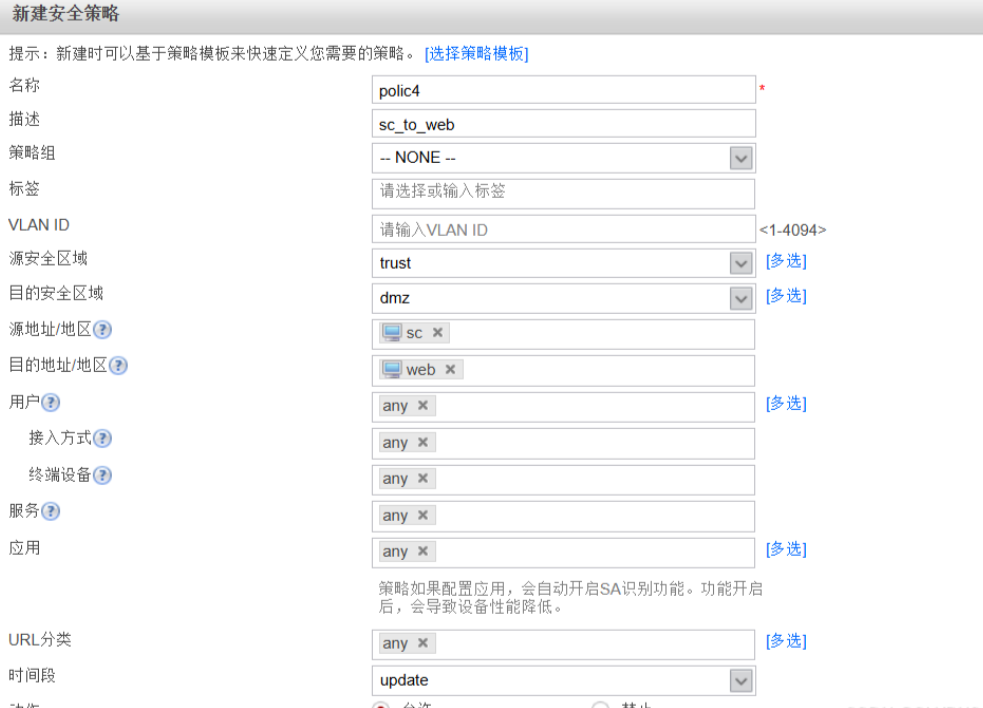Image resolution: width=983 pixels, height=708 pixels.
Task: Expand the 时间段 update dropdown
Action: tap(741, 681)
